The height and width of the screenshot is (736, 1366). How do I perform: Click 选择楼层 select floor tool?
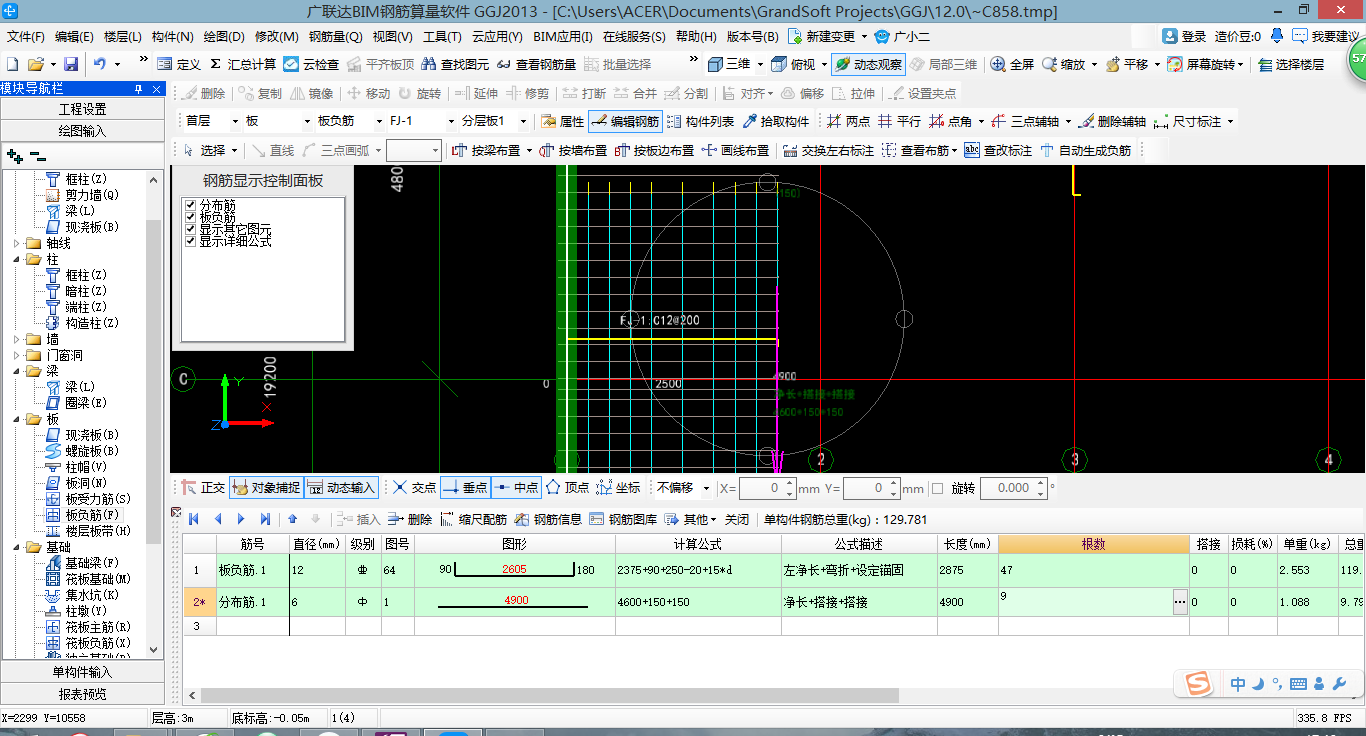[x=1291, y=64]
